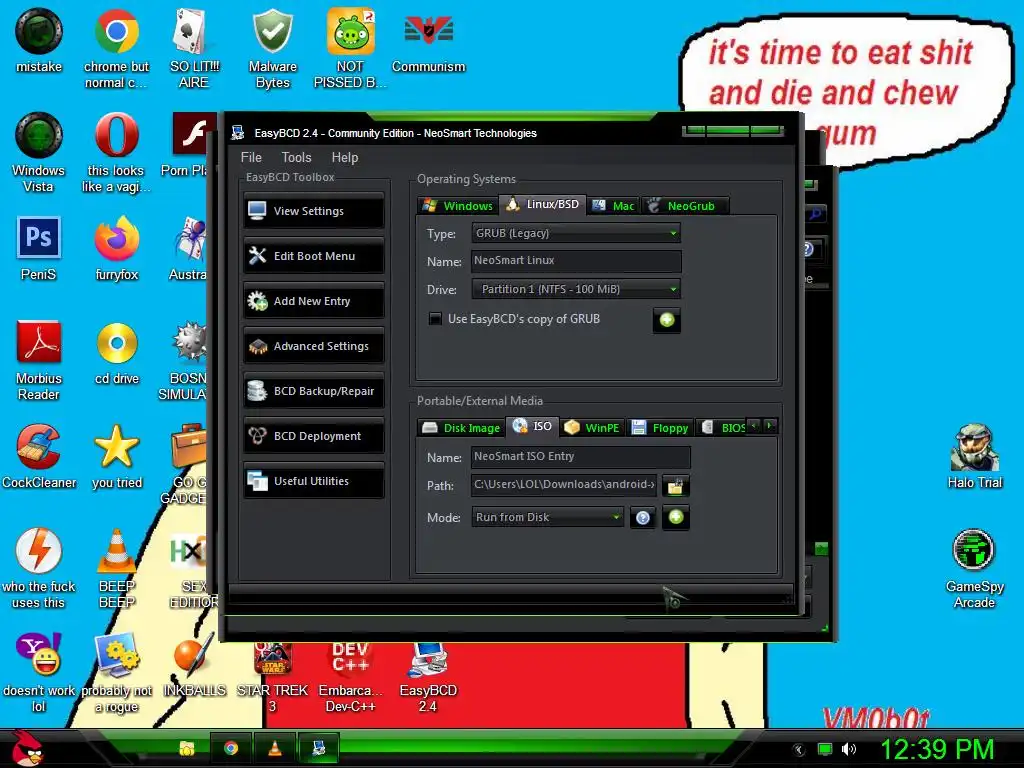The width and height of the screenshot is (1024, 768).
Task: Select the cd drive desktop icon
Action: (x=116, y=353)
